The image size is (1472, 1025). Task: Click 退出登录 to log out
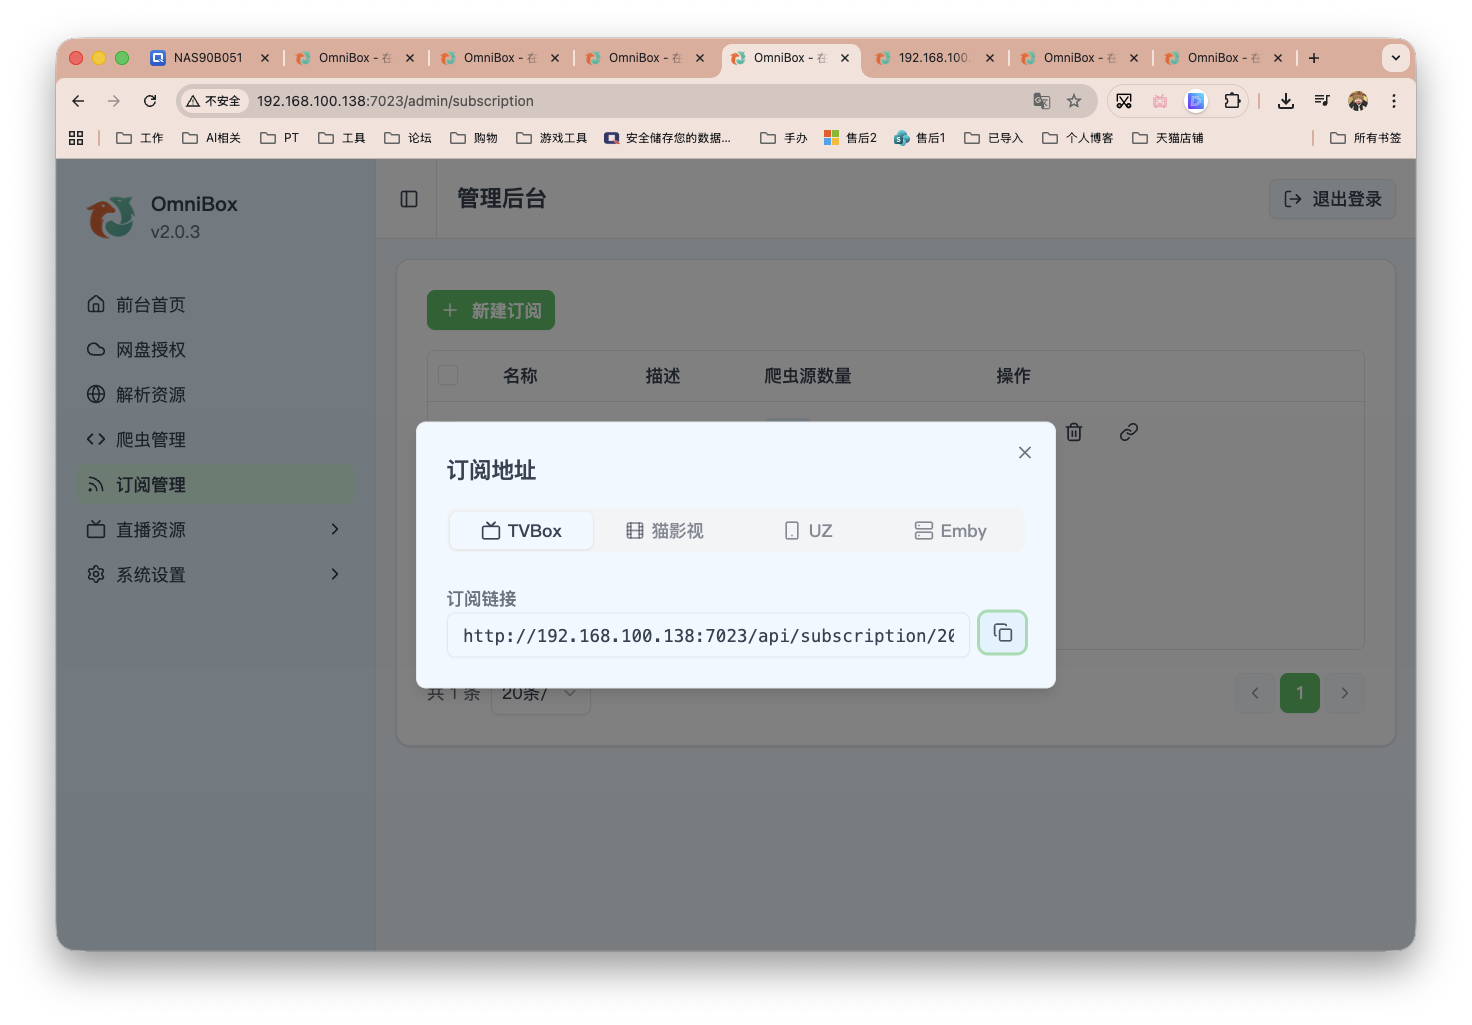pos(1331,199)
